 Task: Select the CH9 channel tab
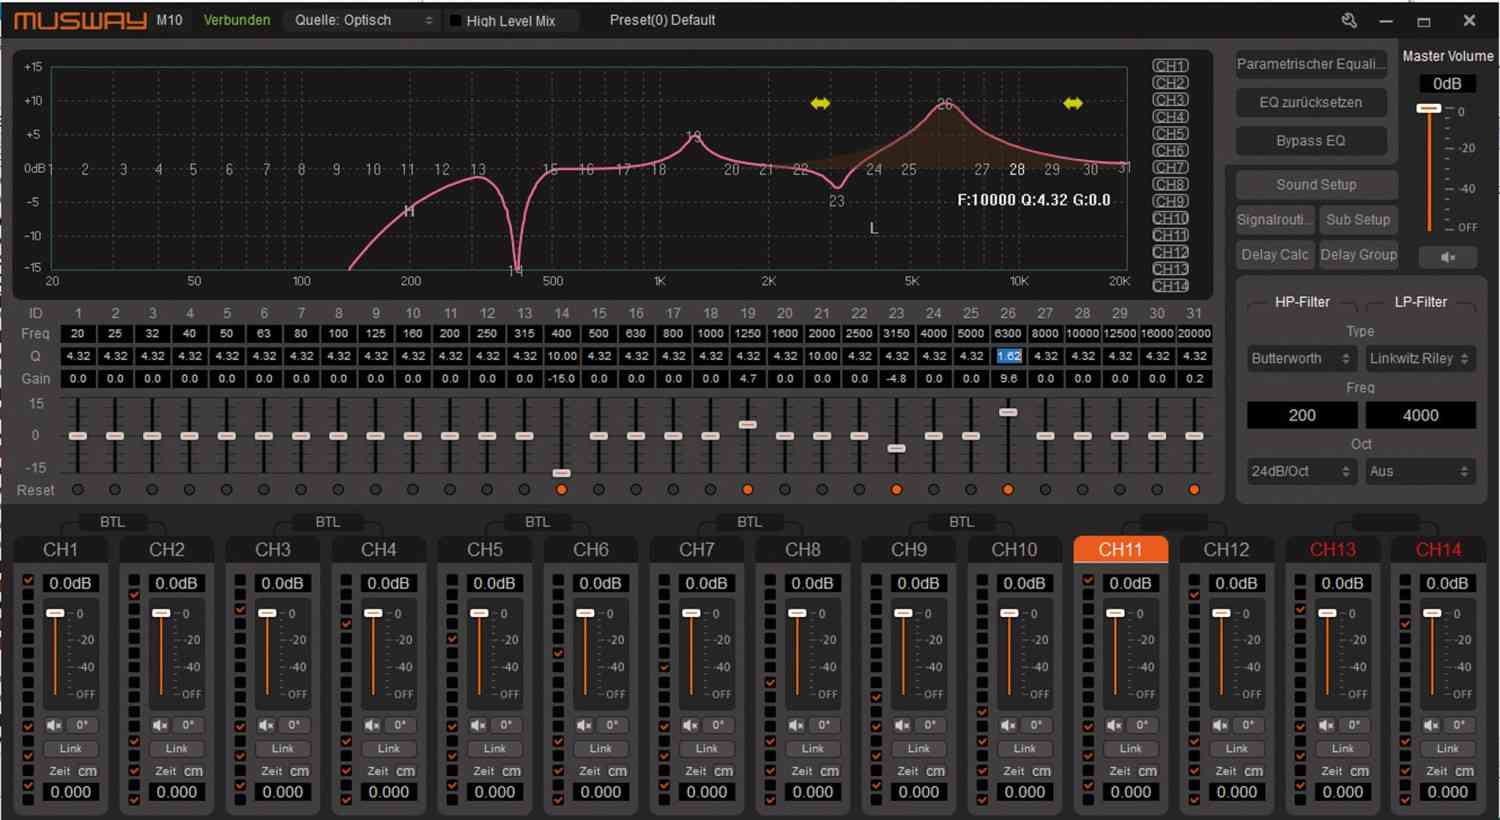908,549
